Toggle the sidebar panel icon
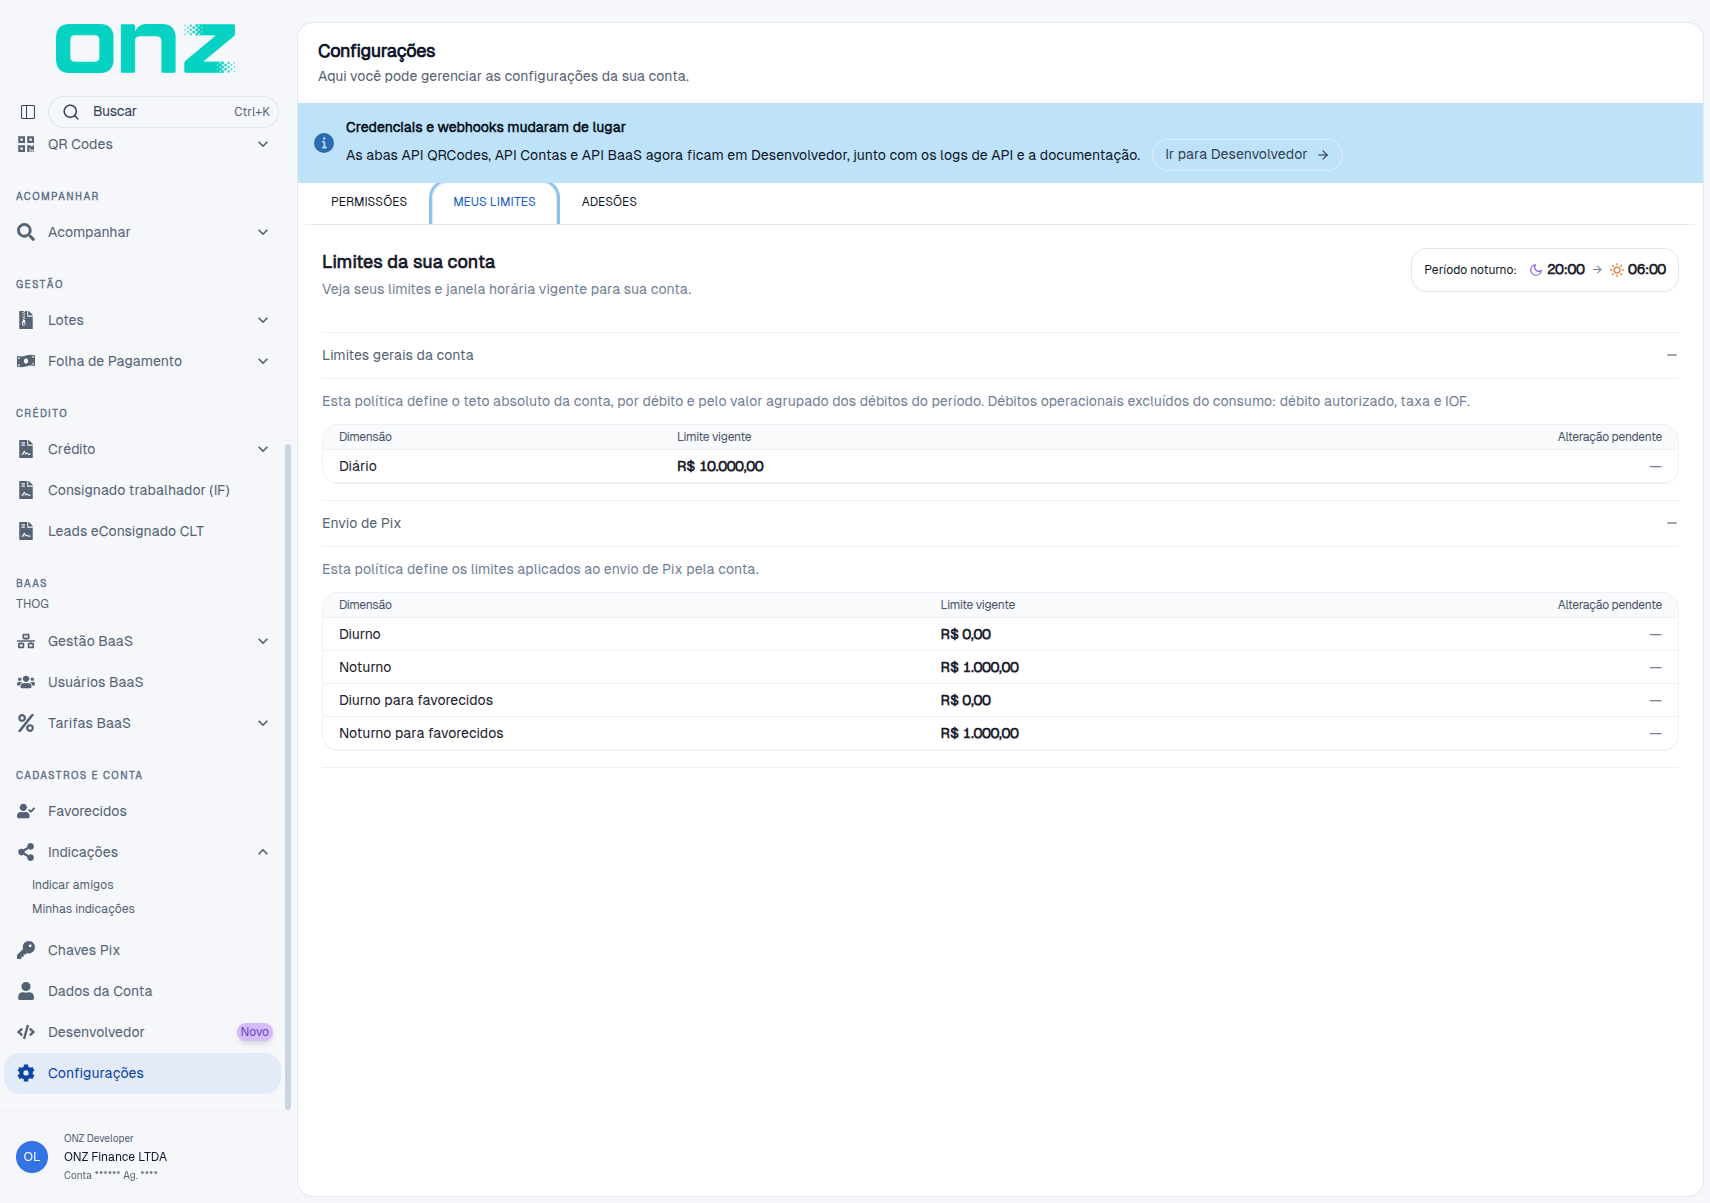 click(28, 112)
